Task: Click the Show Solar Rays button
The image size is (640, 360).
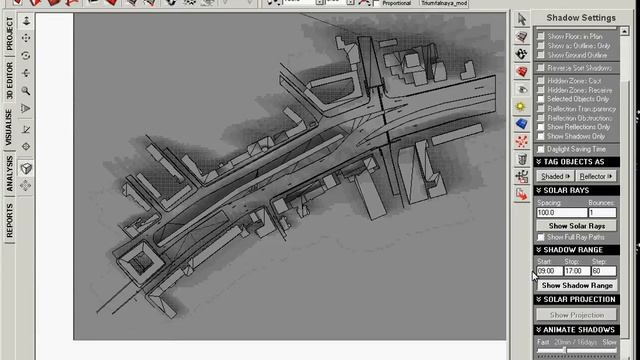Action: click(x=576, y=226)
